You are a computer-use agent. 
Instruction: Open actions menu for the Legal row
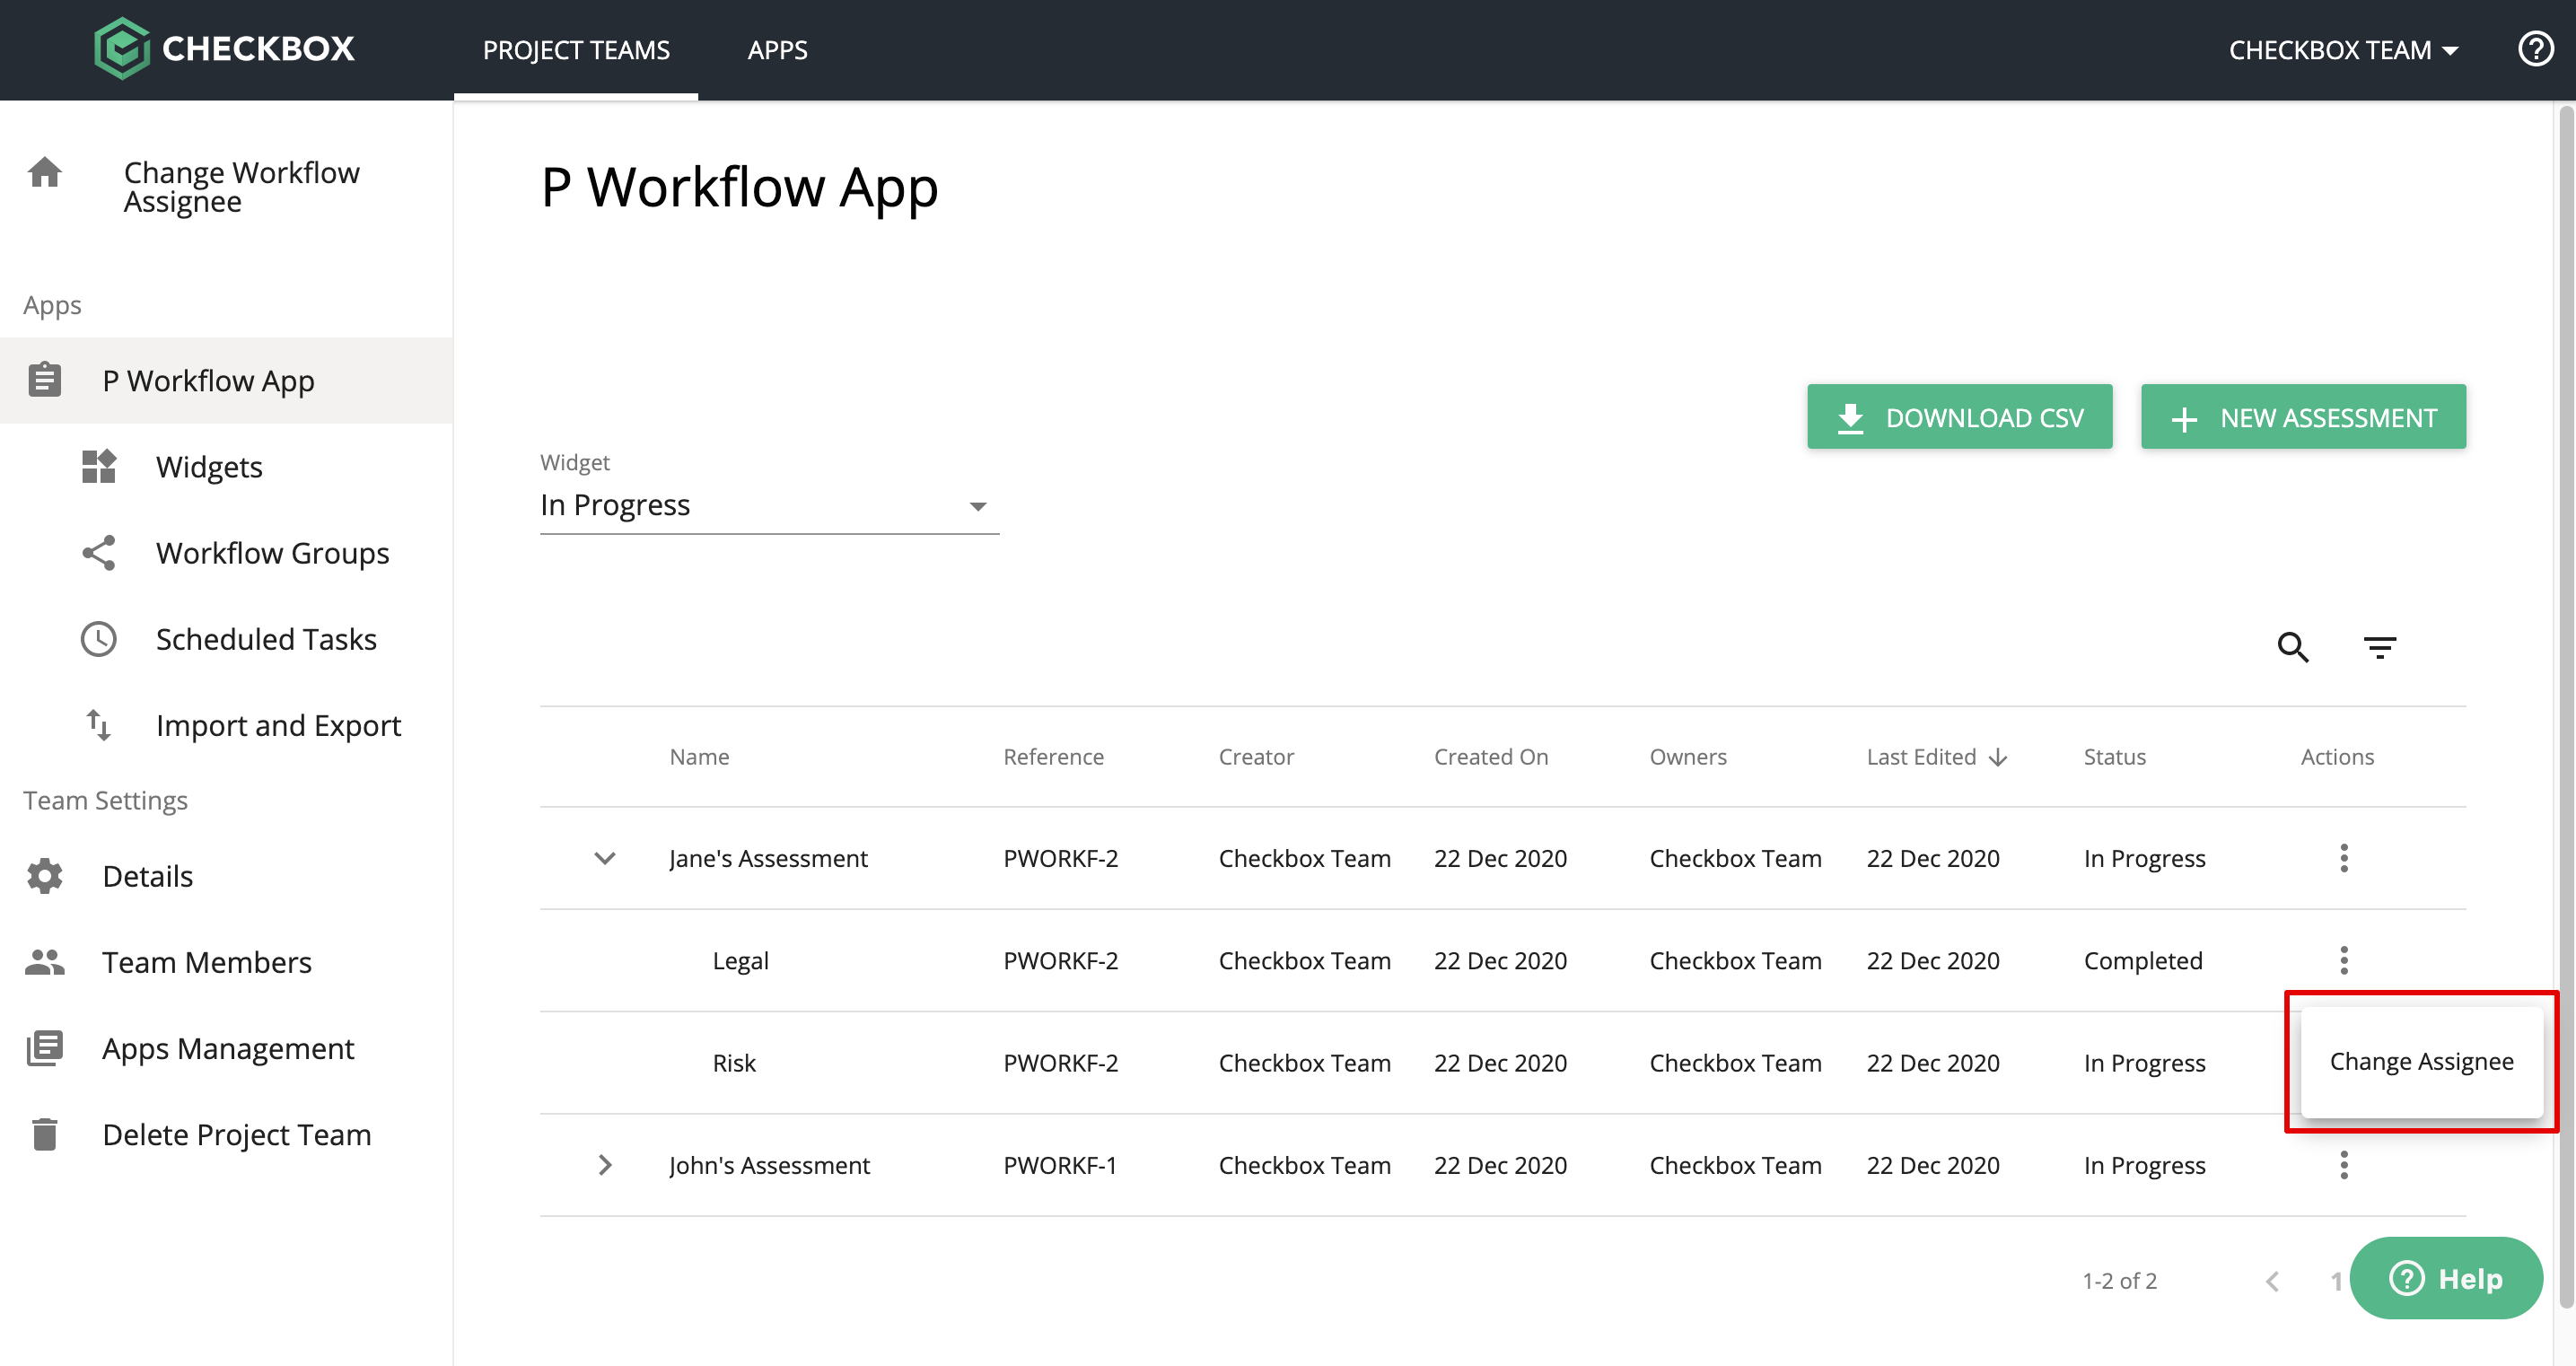coord(2344,960)
